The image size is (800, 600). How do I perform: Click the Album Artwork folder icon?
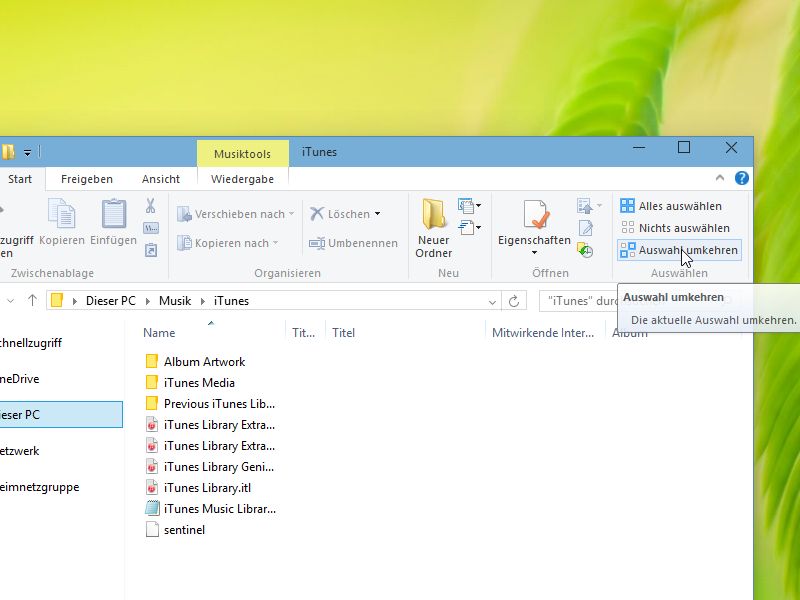pyautogui.click(x=152, y=362)
